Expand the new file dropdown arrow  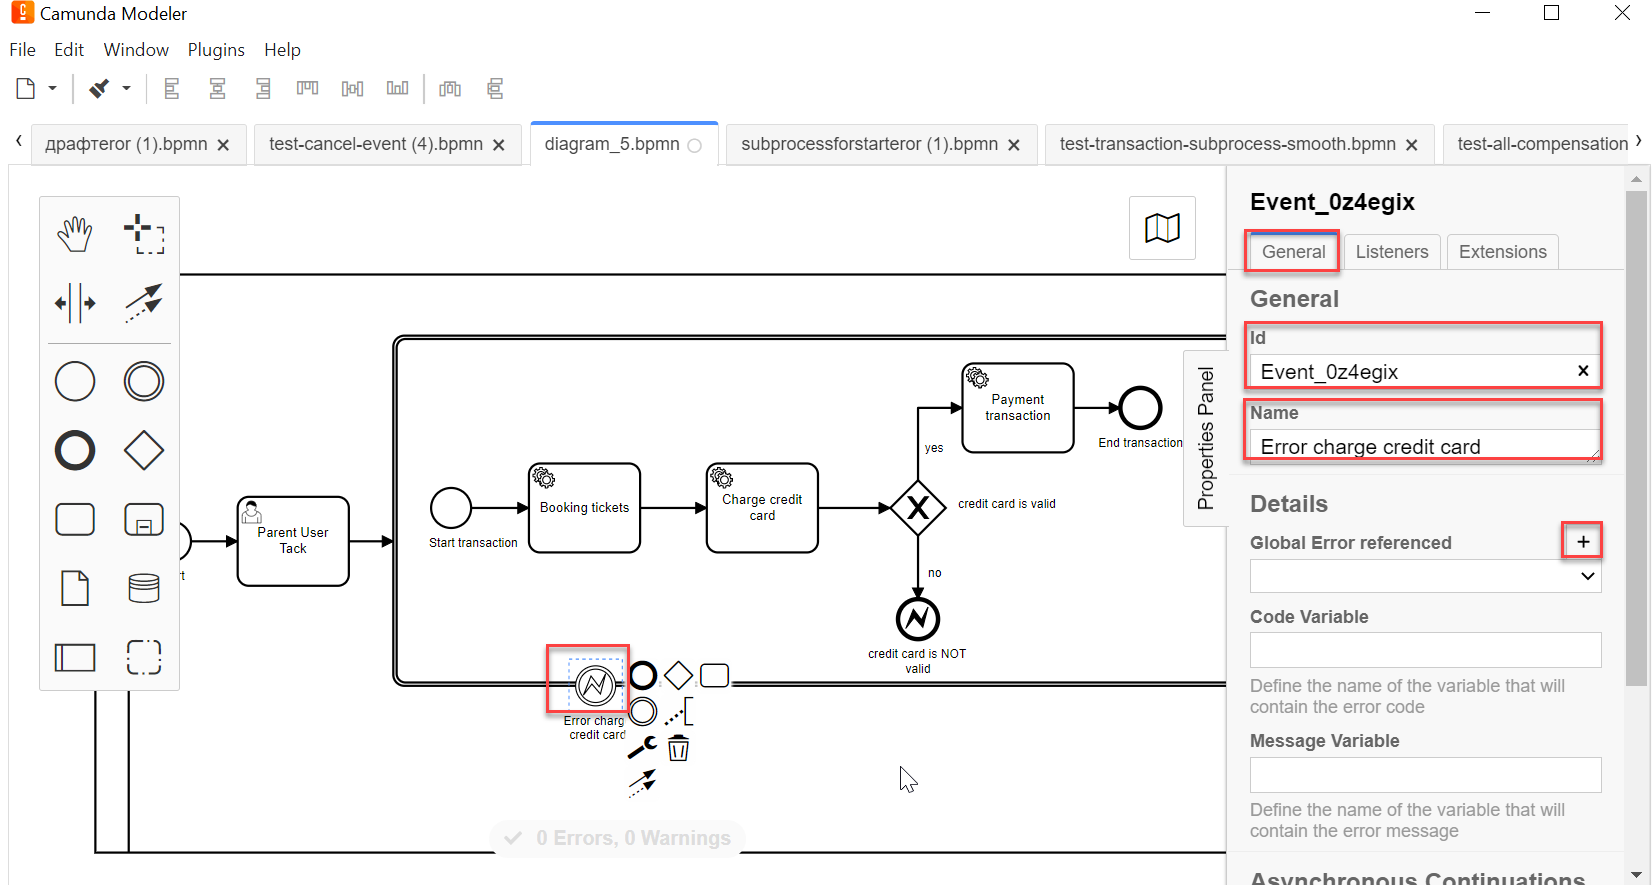(53, 89)
